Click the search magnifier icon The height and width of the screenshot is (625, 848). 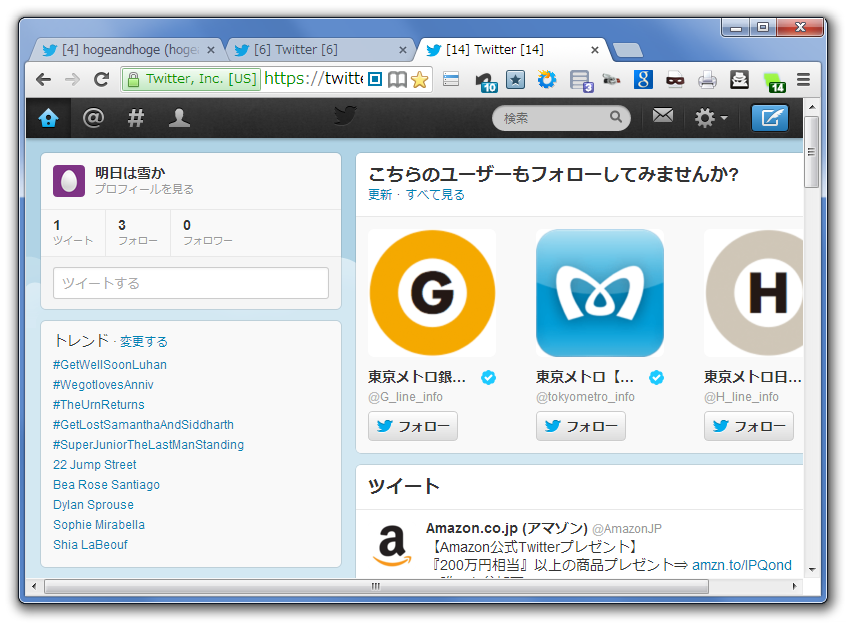click(615, 117)
